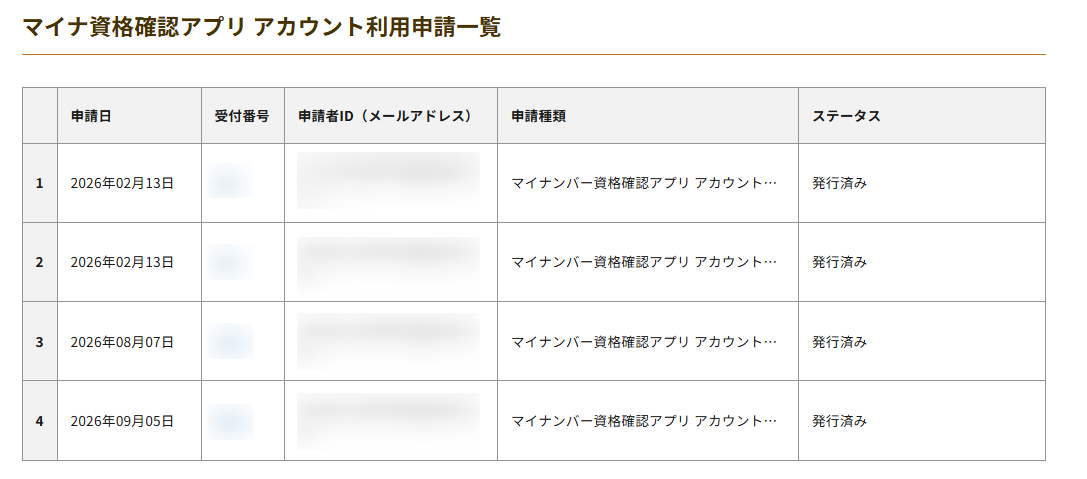Select row number 1 cell
This screenshot has width=1087, height=479.
click(x=40, y=183)
